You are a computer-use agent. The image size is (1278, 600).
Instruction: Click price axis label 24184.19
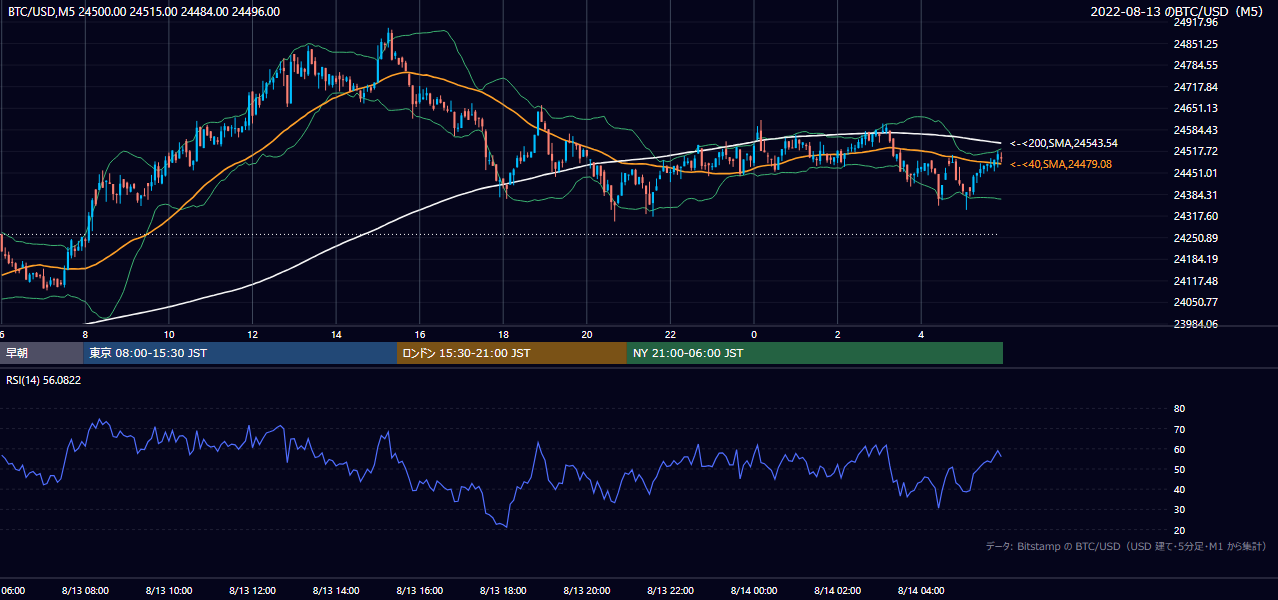(1196, 259)
